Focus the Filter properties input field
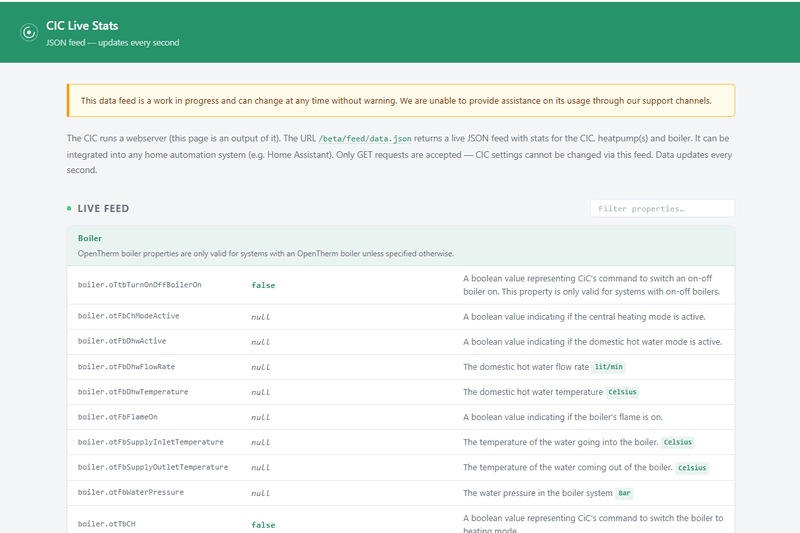Viewport: 800px width, 533px height. click(x=662, y=208)
